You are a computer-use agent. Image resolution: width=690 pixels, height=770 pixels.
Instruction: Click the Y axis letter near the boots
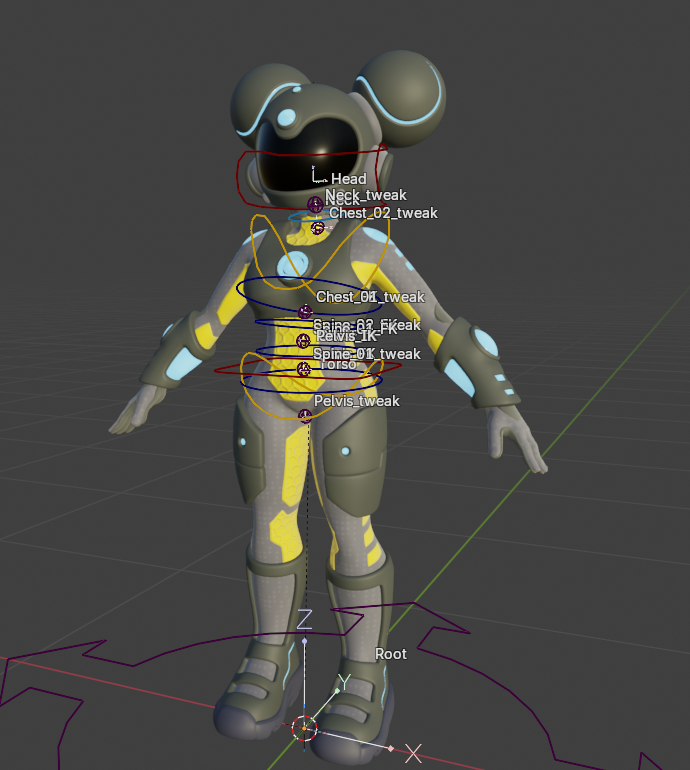[344, 682]
